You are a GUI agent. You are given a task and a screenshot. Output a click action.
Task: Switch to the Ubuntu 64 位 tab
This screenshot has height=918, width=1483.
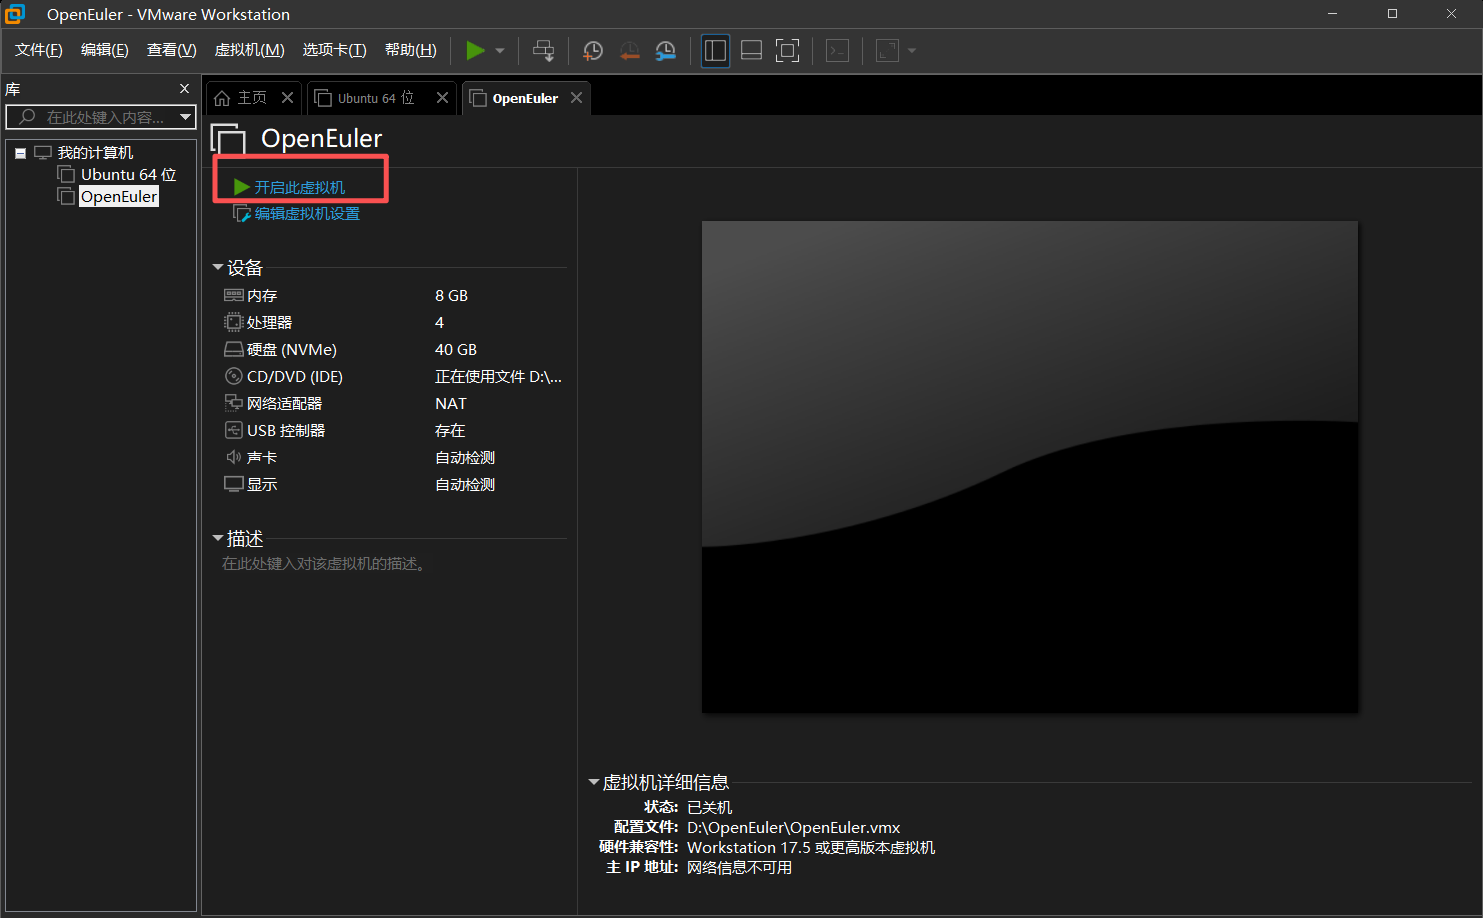[376, 98]
